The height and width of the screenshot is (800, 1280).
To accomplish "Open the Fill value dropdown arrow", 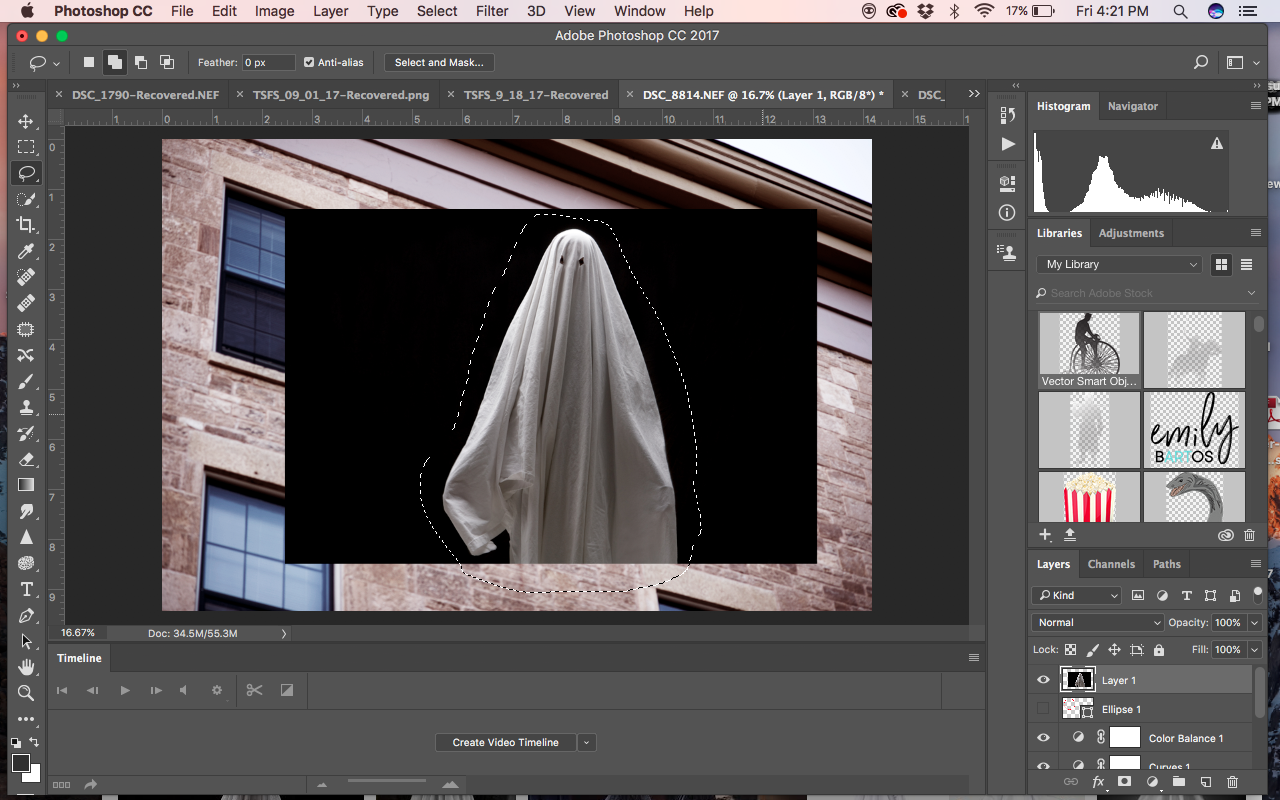I will pyautogui.click(x=1254, y=650).
